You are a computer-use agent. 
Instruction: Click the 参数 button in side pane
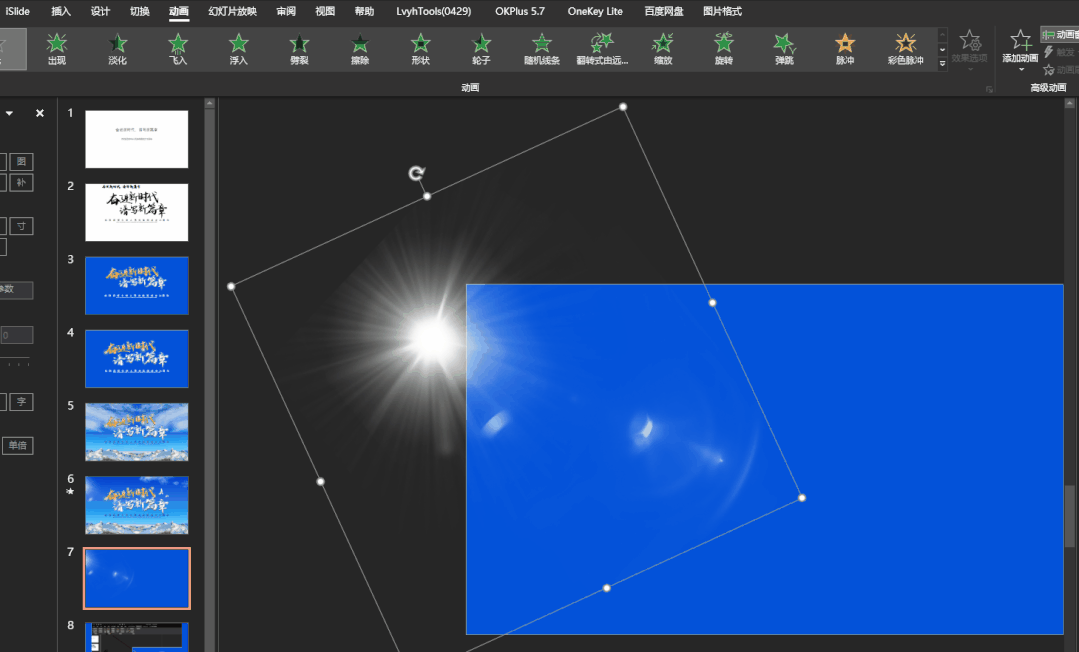(15, 289)
